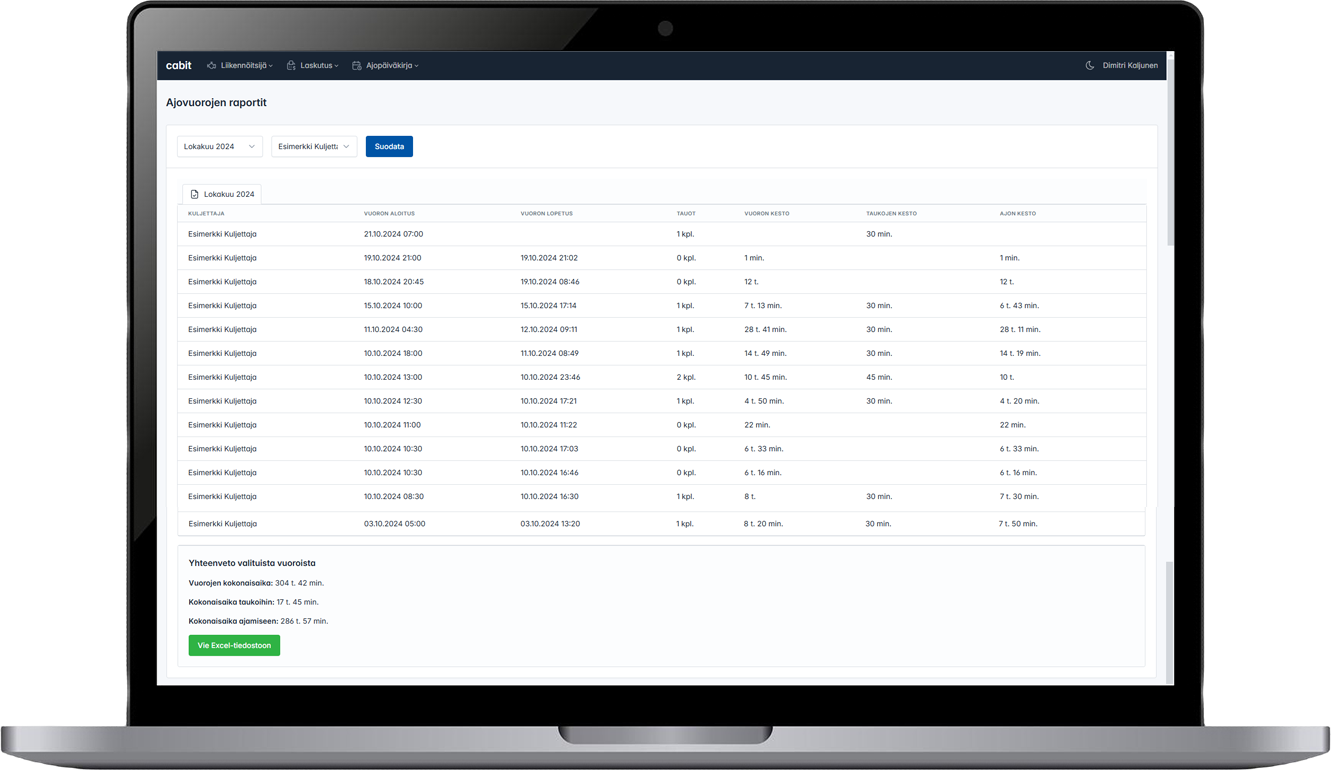Open Dimitri Kaljunen user profile

[x=1130, y=66]
